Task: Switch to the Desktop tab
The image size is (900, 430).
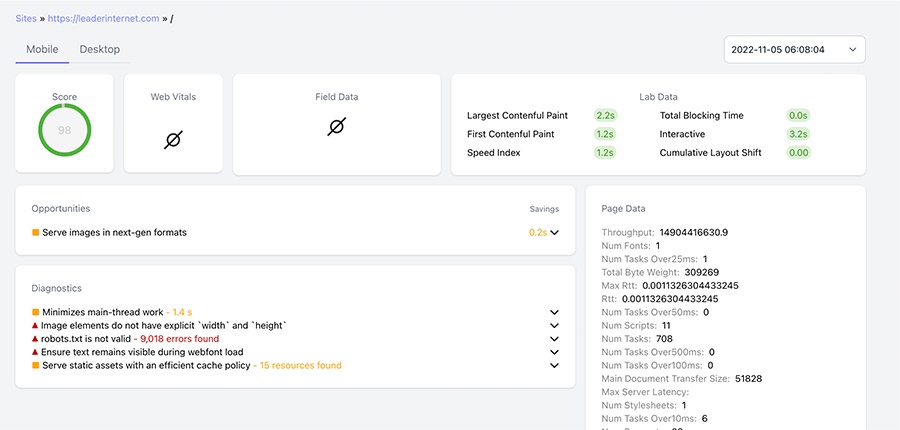Action: point(99,49)
